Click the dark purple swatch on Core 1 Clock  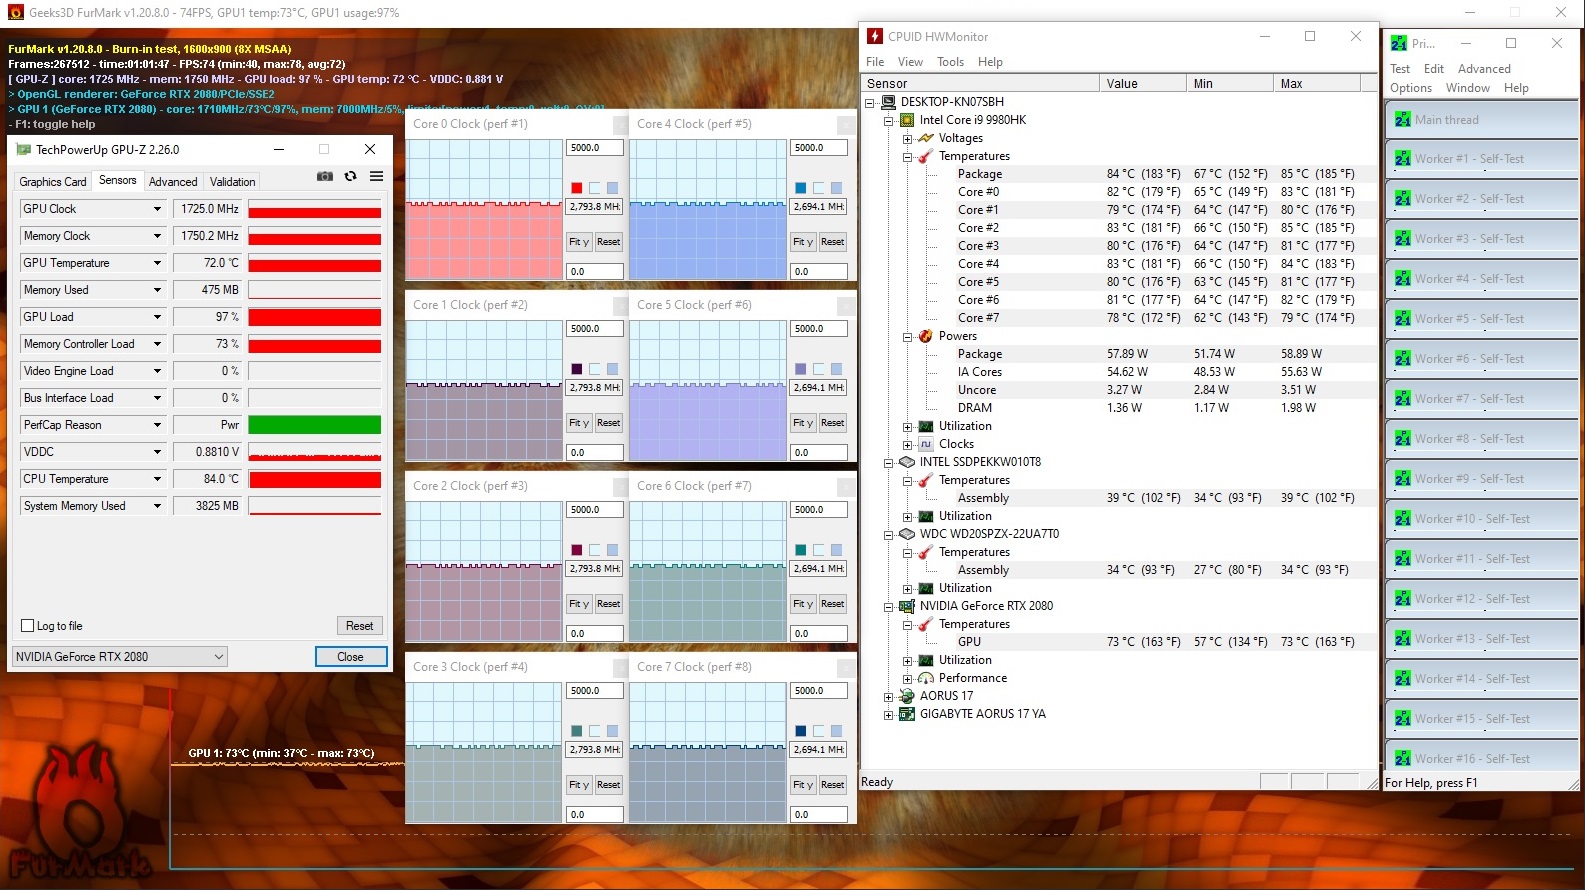[x=577, y=369]
